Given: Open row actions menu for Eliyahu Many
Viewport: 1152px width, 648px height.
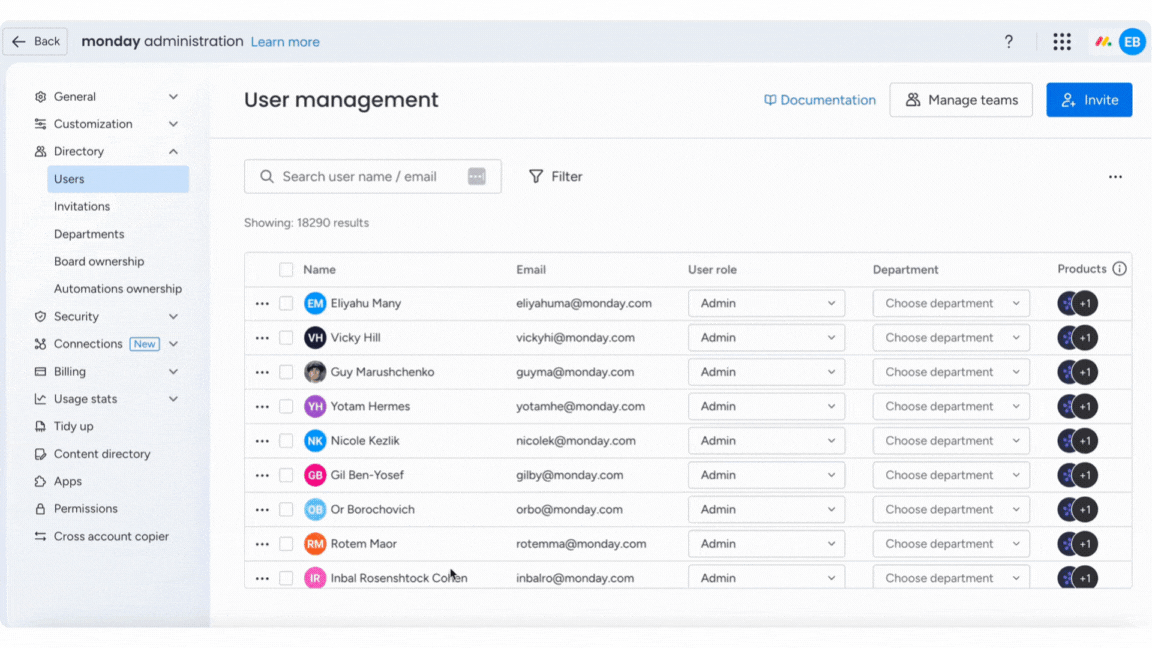Looking at the screenshot, I should pyautogui.click(x=262, y=303).
